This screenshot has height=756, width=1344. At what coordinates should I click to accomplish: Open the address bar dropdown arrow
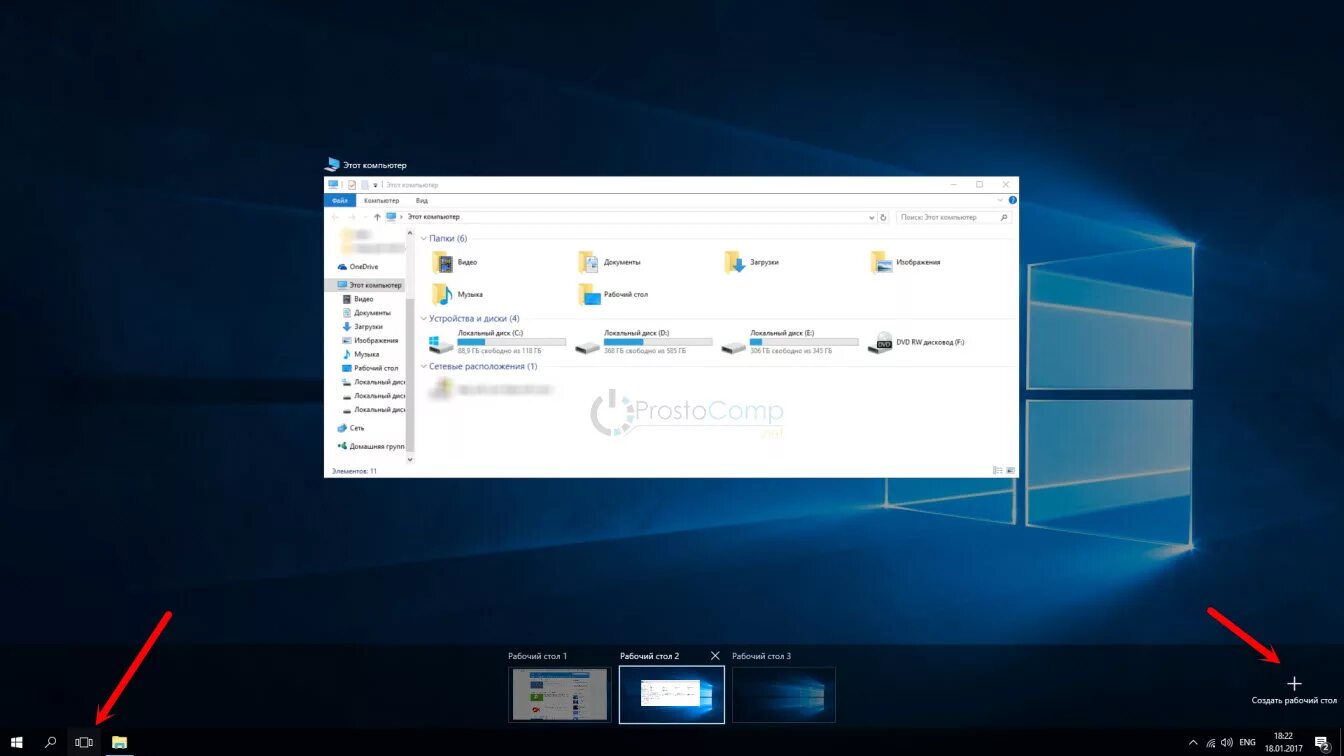pos(869,216)
